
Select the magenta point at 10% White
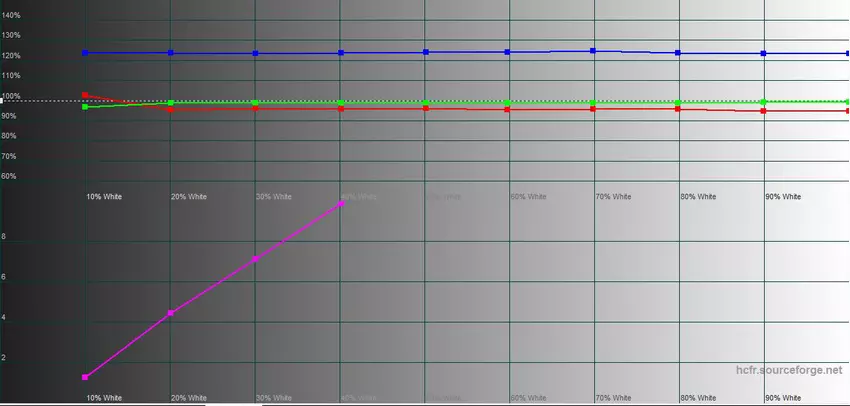pos(86,377)
